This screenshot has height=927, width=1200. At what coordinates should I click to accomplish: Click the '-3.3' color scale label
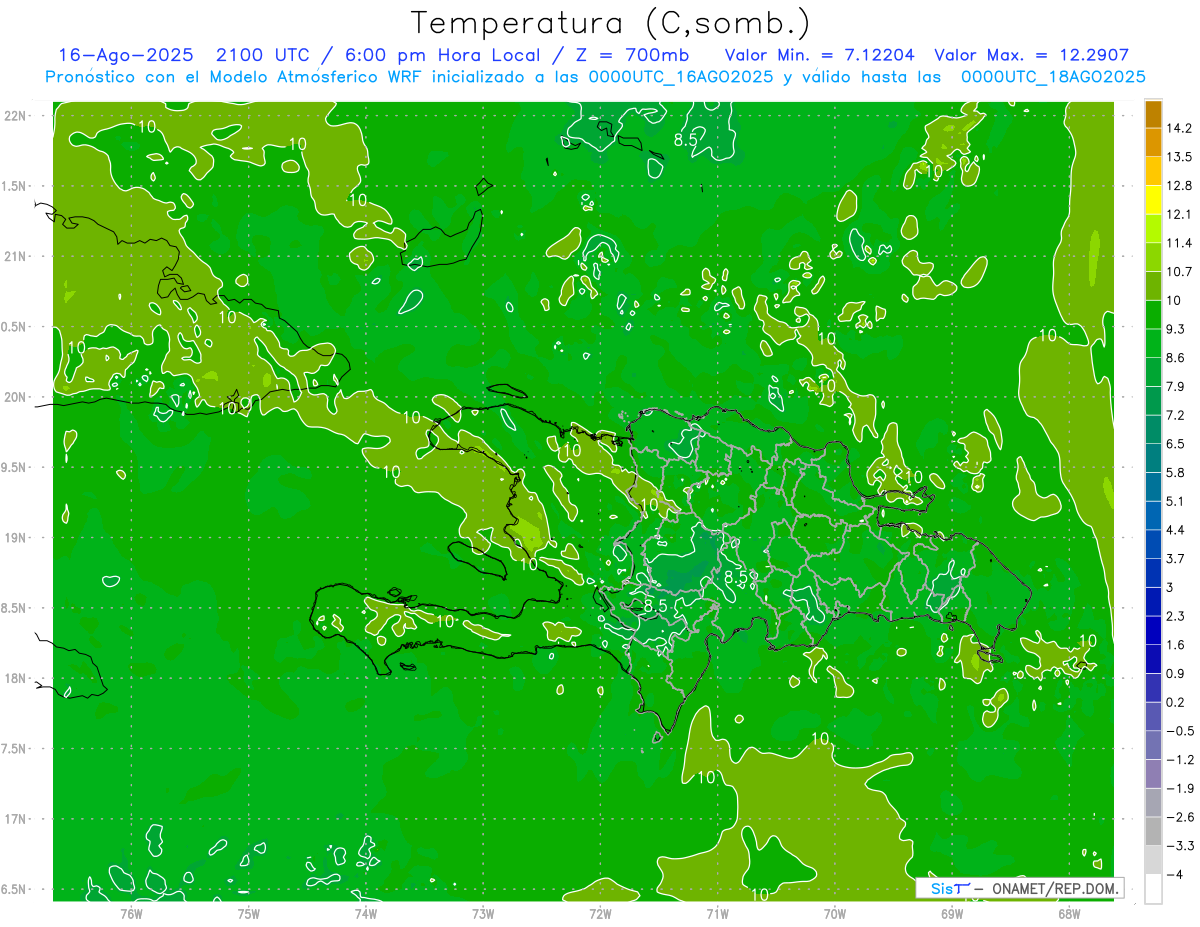(x=1180, y=846)
